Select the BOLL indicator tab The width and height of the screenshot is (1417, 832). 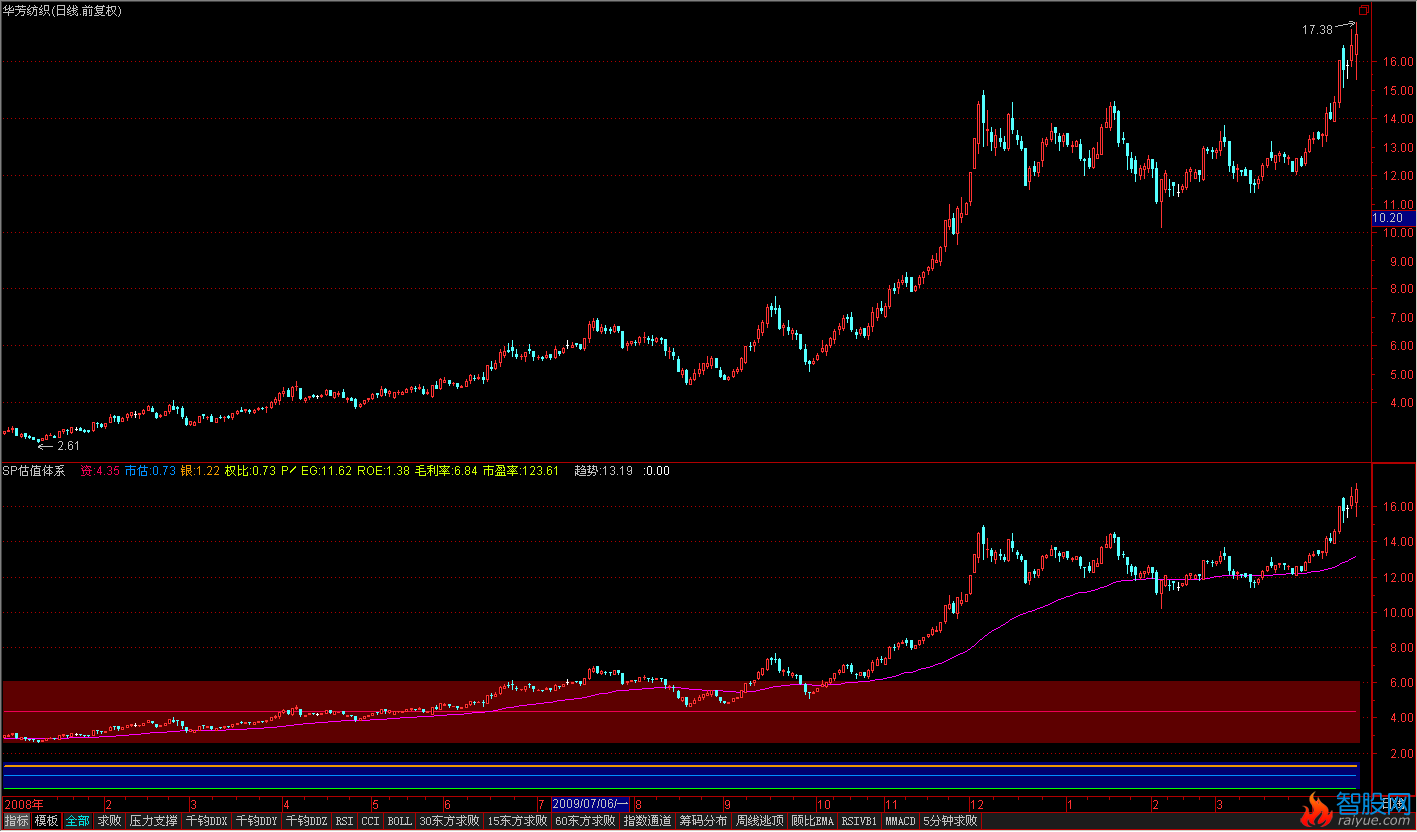tap(399, 821)
